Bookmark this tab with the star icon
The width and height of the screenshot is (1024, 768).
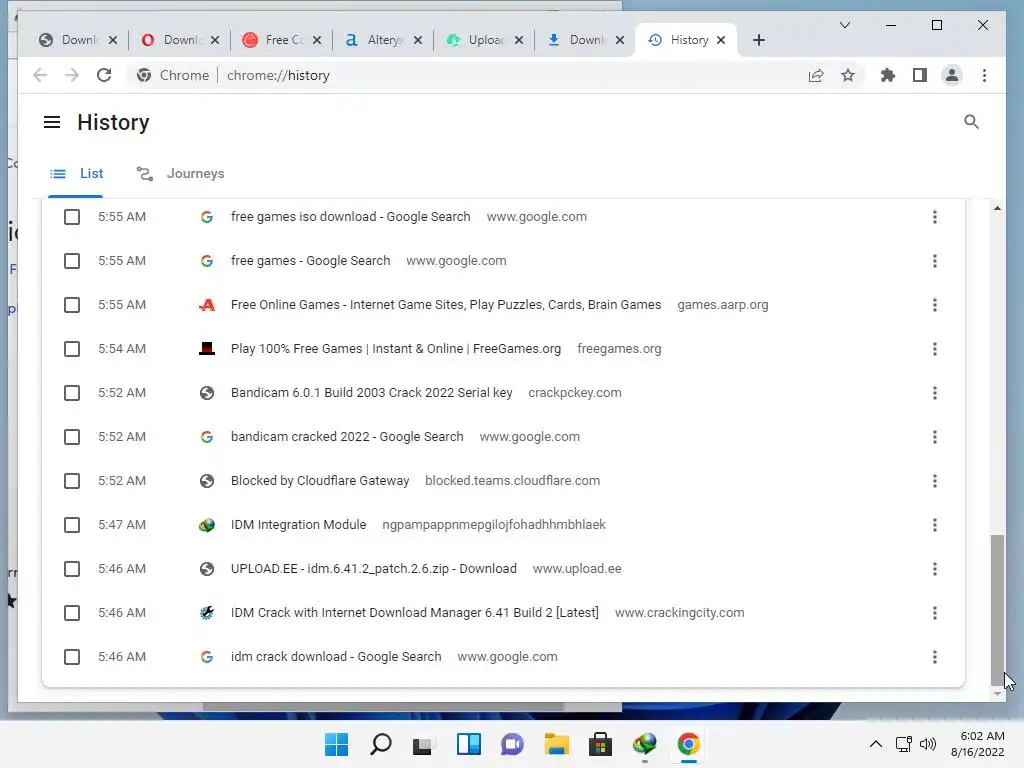click(848, 75)
